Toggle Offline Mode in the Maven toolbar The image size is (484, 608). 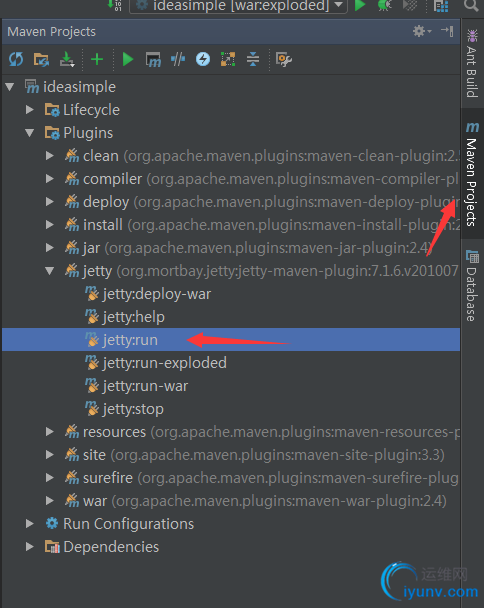tap(178, 59)
